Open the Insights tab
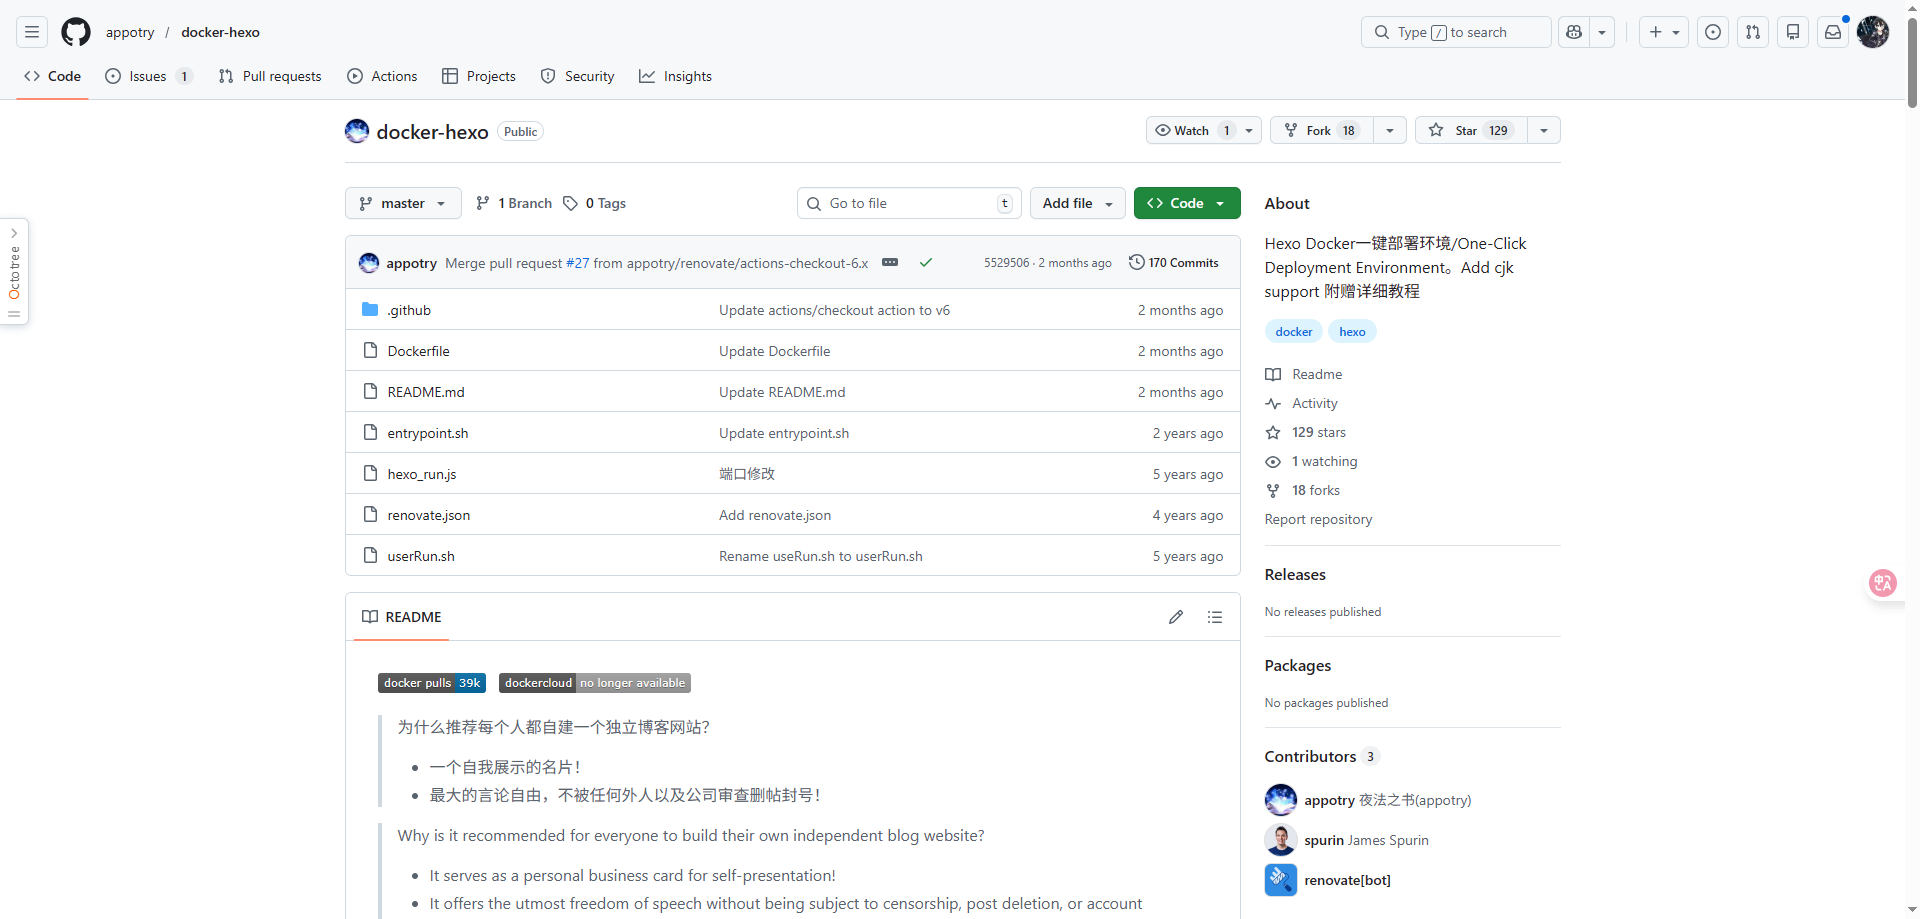 point(676,76)
